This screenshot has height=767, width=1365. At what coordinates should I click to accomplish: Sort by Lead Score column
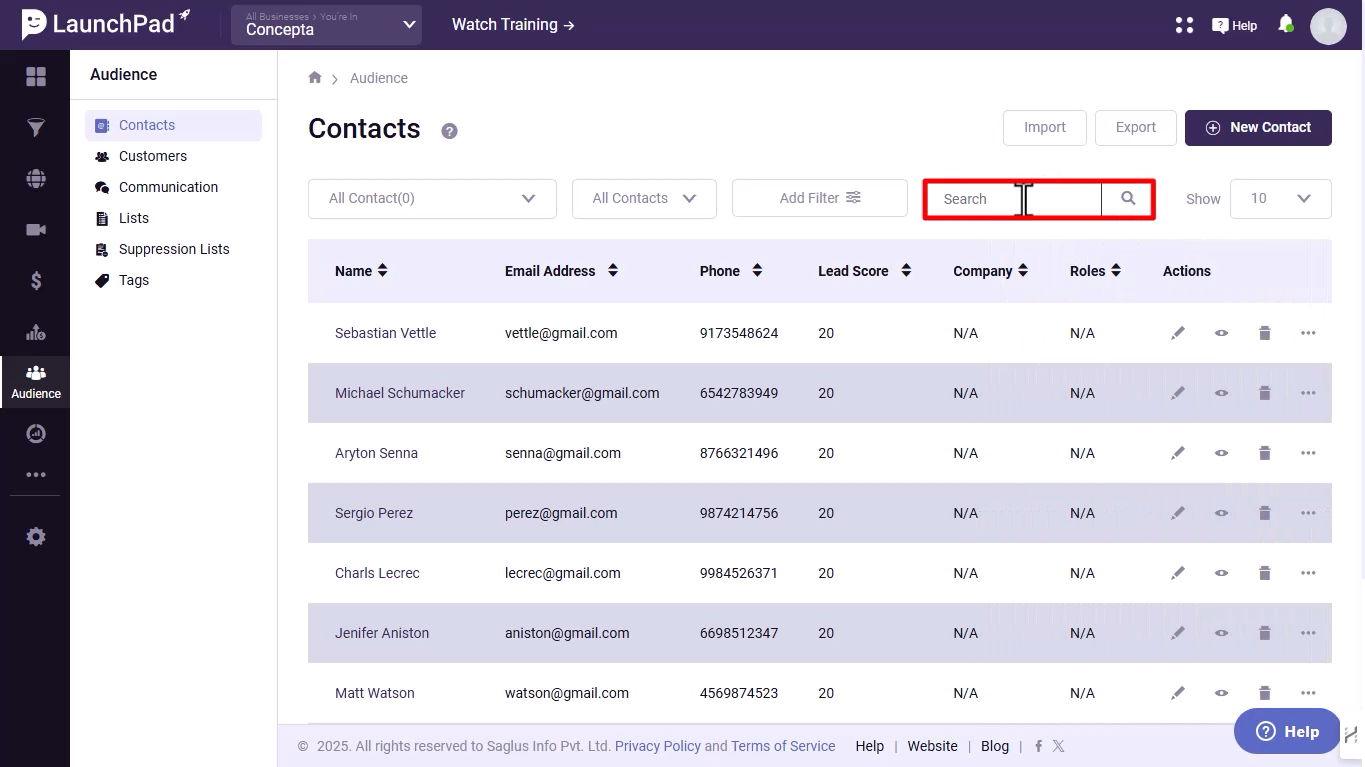coord(906,271)
